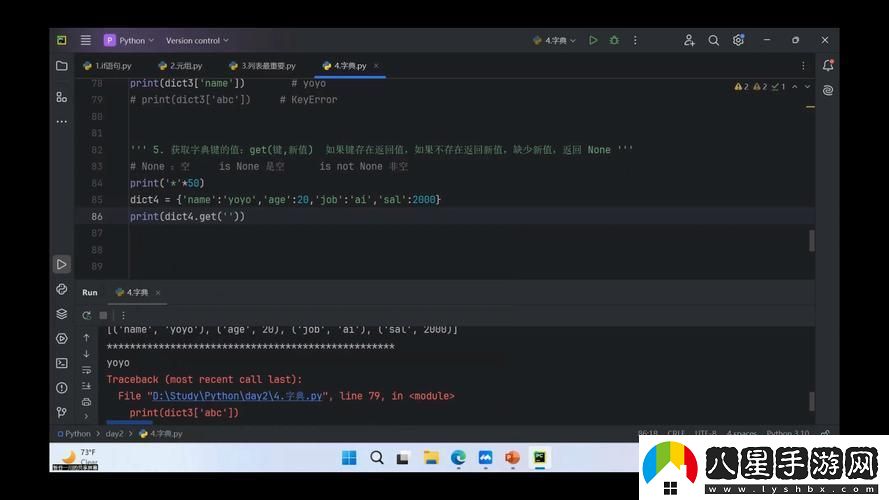The image size is (889, 500).
Task: Open the Git version control tool icon
Action: coord(62,412)
